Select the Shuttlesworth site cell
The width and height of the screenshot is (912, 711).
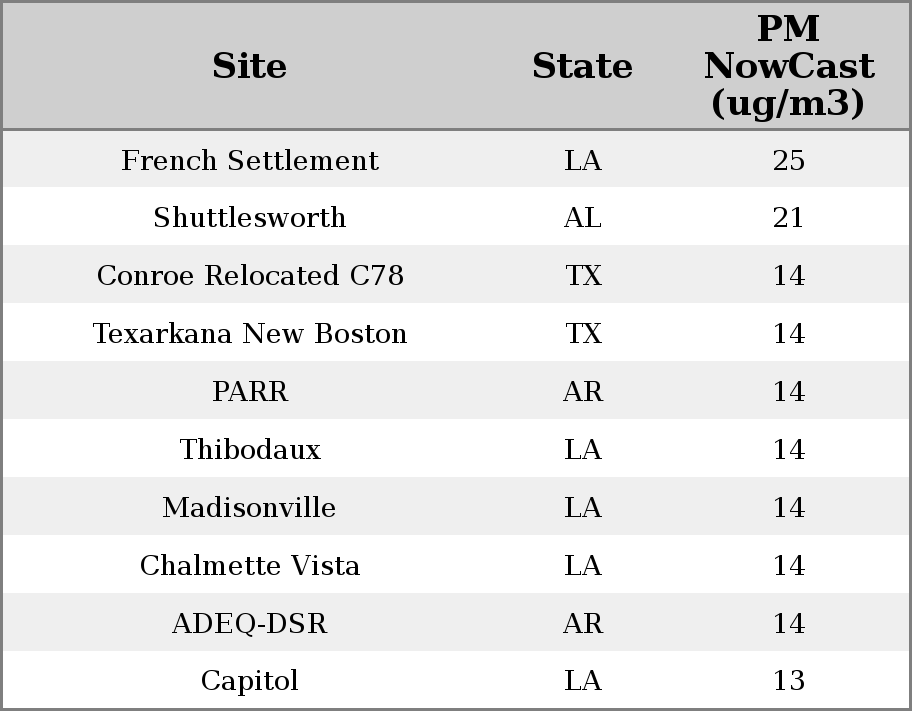pos(250,218)
